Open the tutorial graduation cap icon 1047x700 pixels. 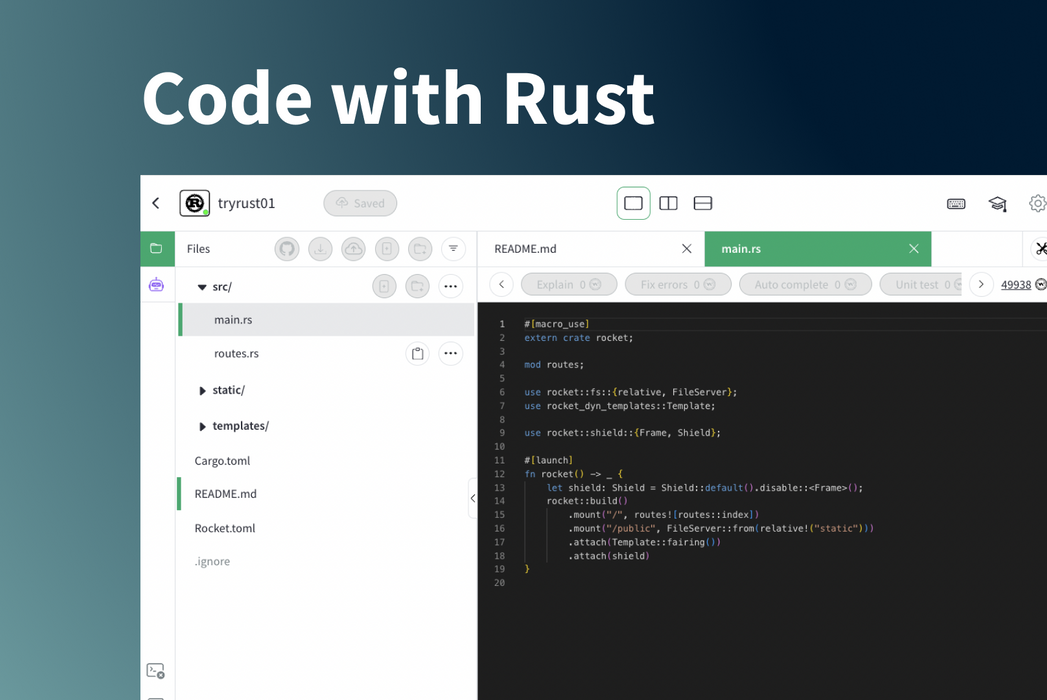coord(997,203)
